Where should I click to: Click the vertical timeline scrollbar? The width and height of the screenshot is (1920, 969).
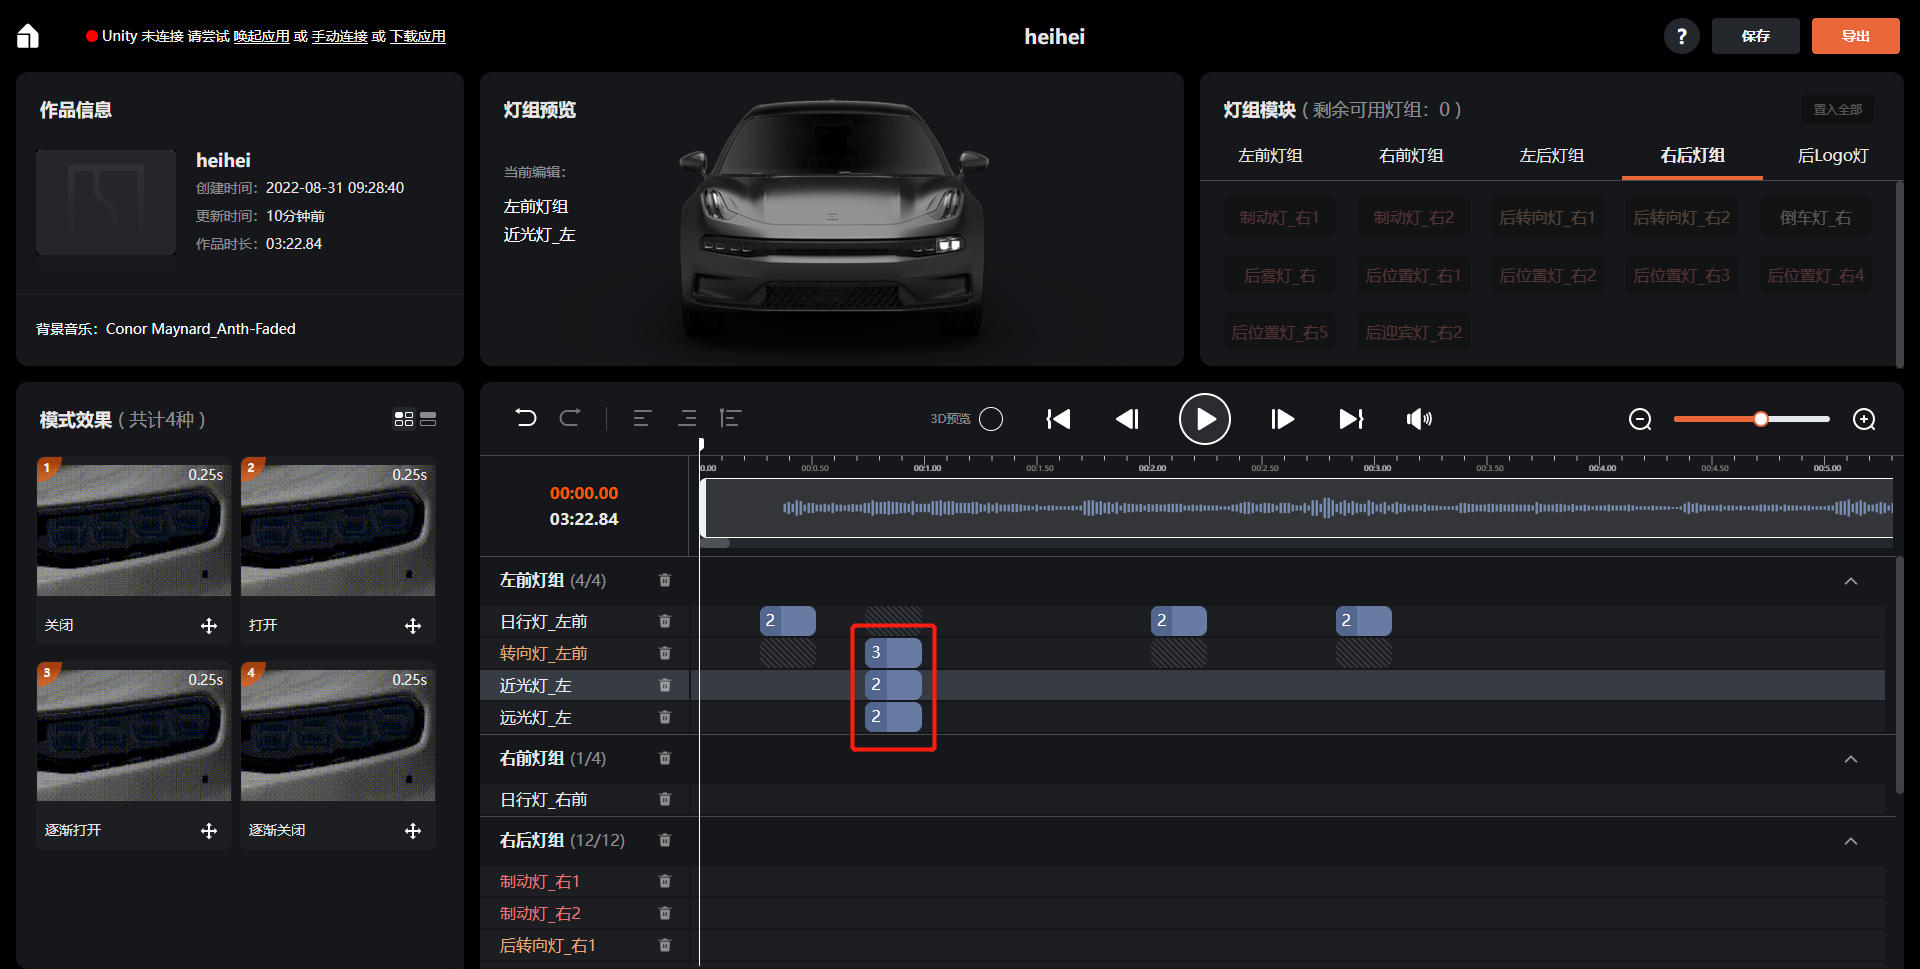point(1899,675)
